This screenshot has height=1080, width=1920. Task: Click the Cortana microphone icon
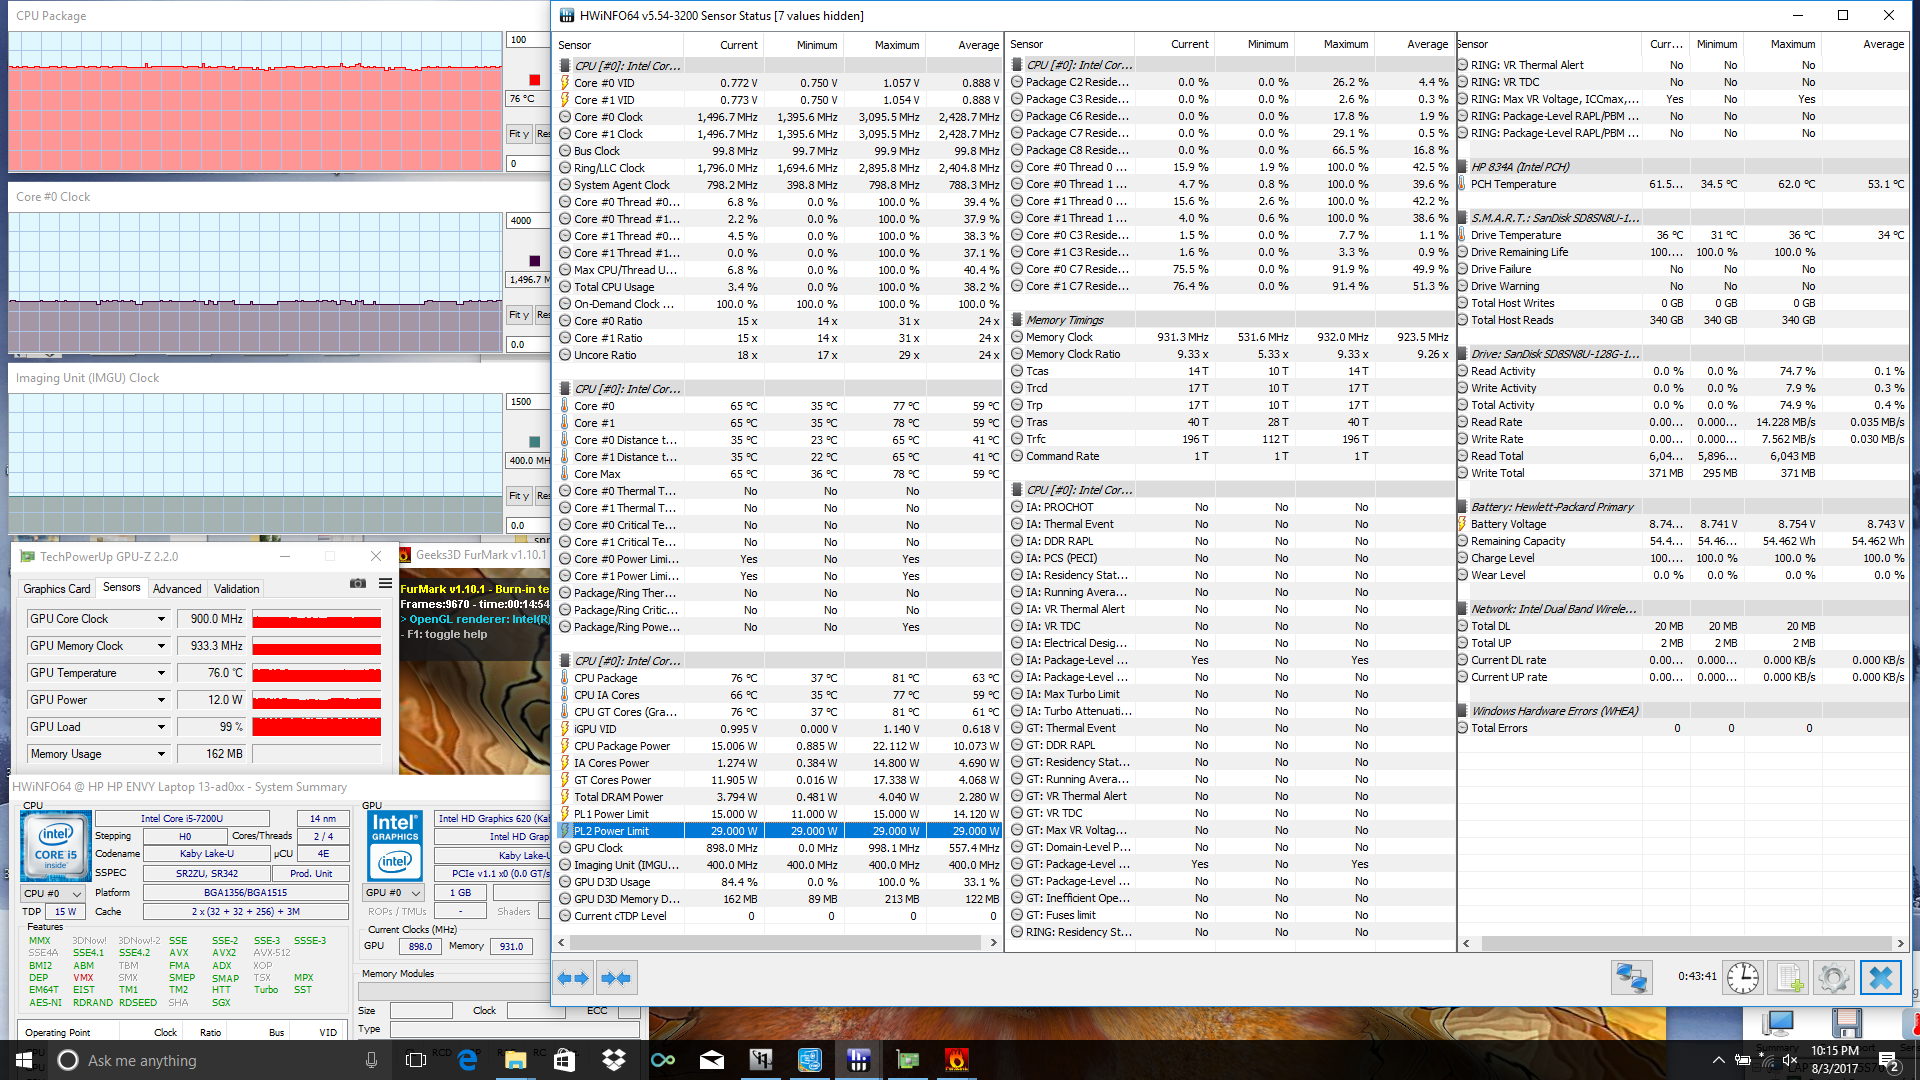[371, 1060]
